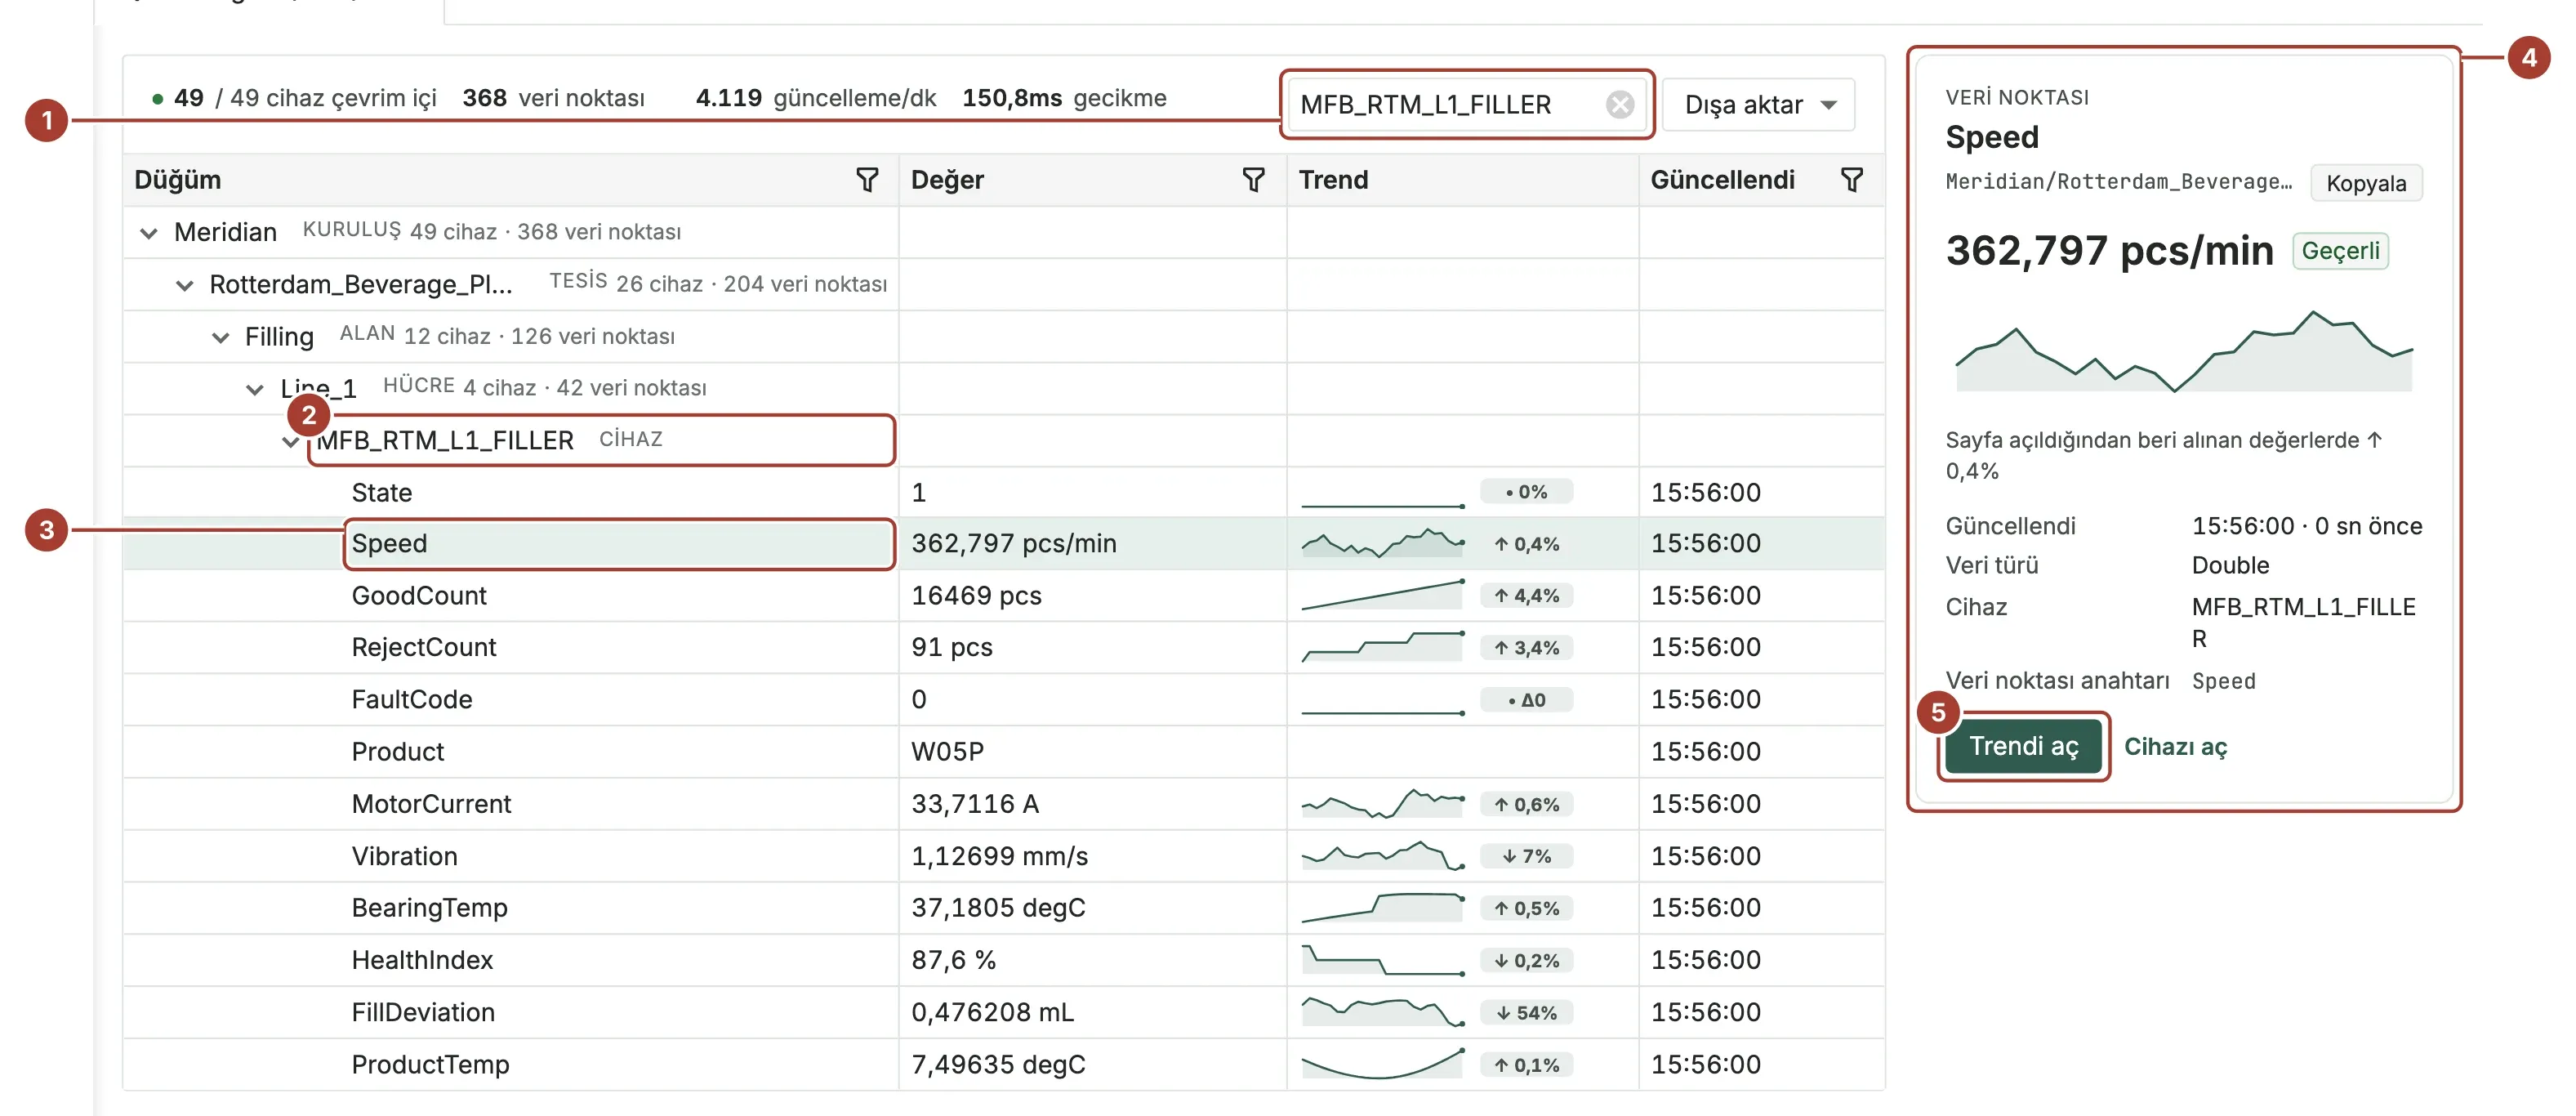Click the FillDeviation ↓ 54% badge

(1526, 1012)
